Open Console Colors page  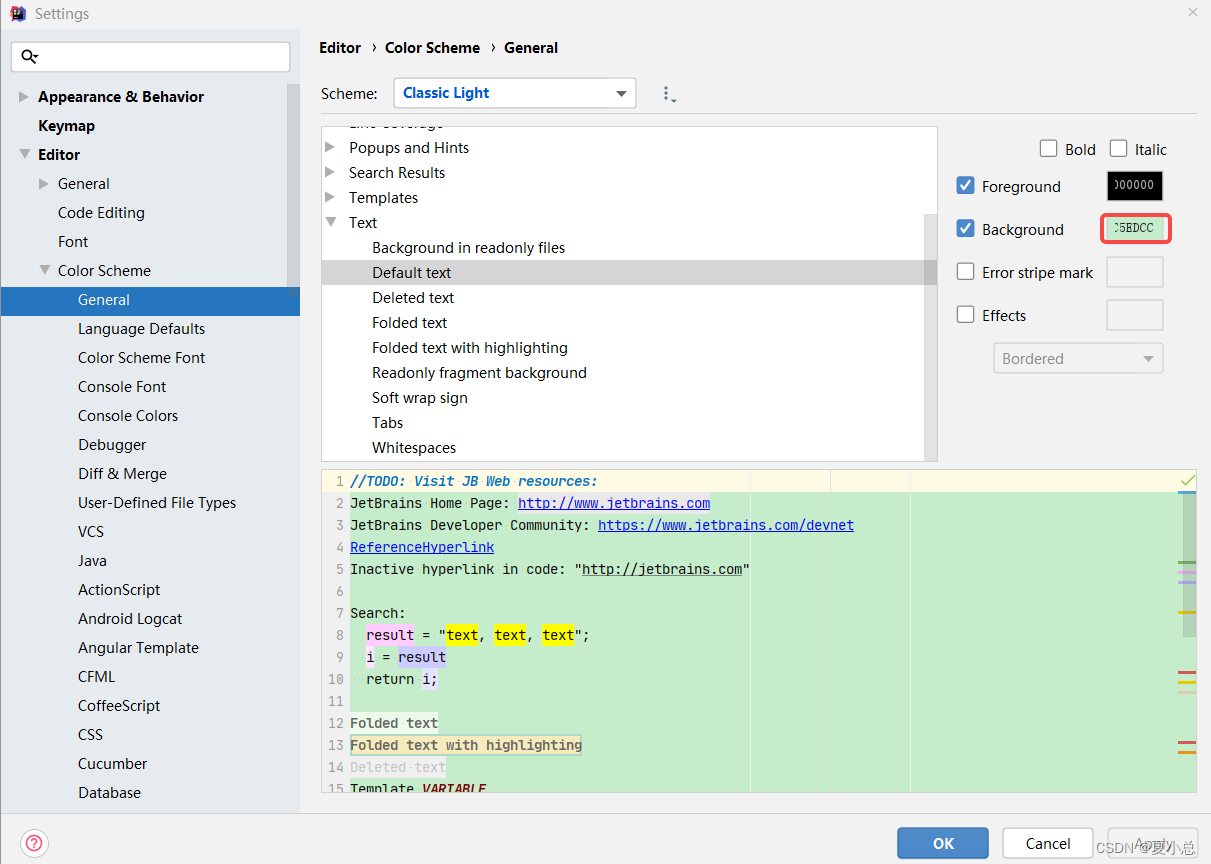point(128,416)
